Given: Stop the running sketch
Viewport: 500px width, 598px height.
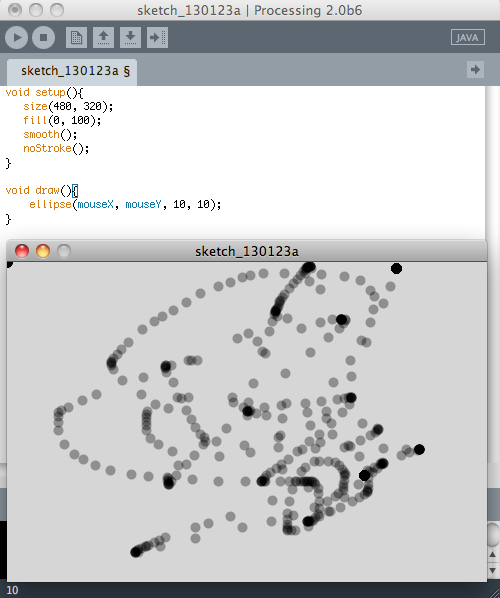Looking at the screenshot, I should point(43,37).
